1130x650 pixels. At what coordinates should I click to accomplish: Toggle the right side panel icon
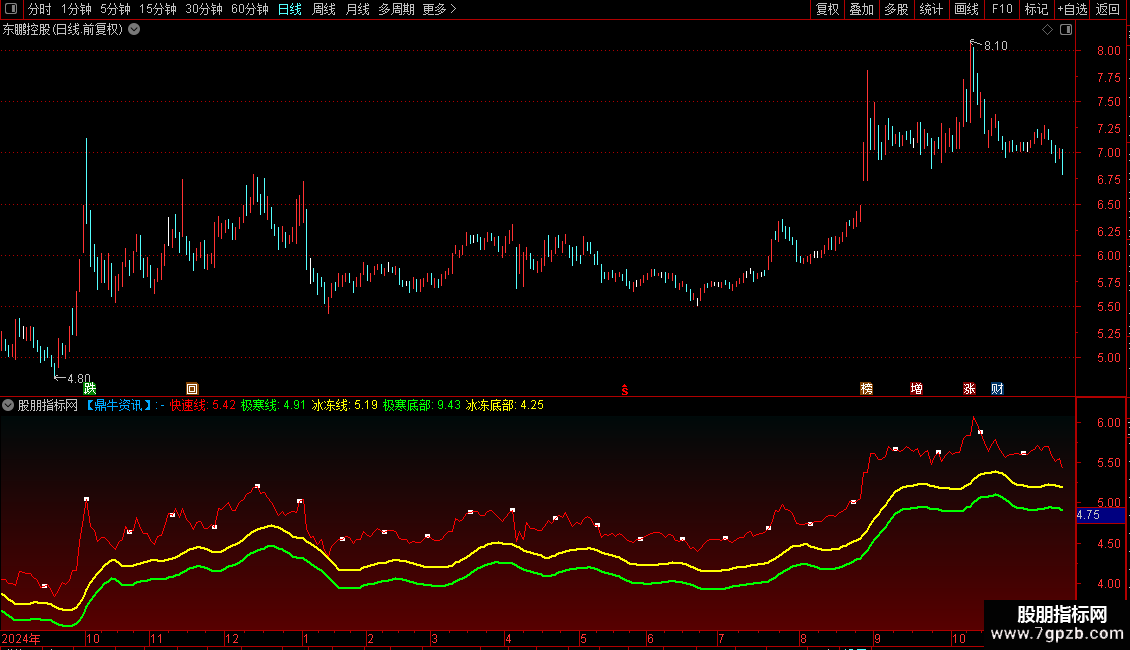tap(1066, 30)
